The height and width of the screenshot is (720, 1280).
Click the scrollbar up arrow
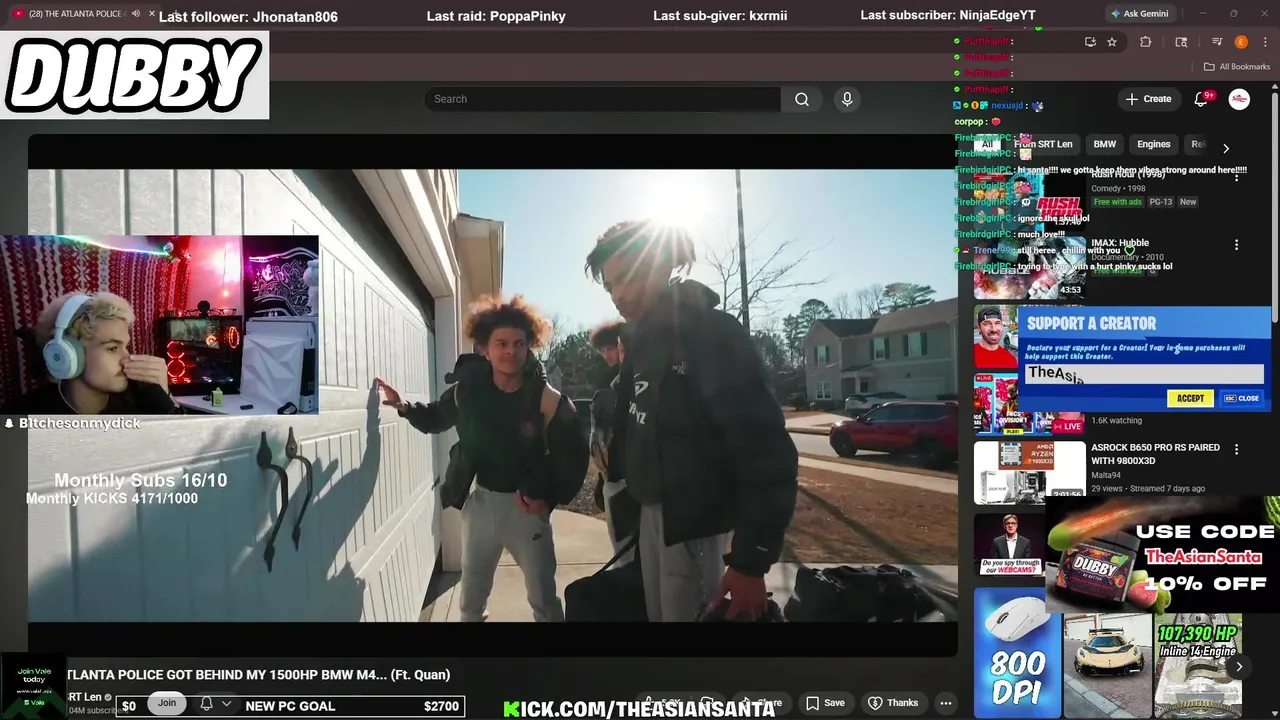point(1274,87)
